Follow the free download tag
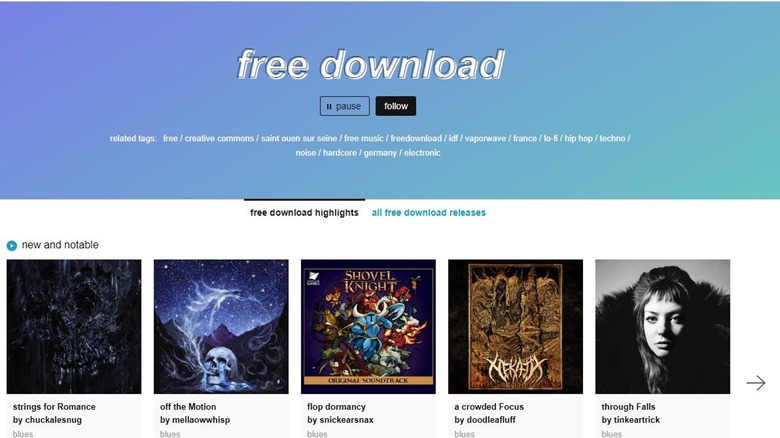 (x=395, y=106)
